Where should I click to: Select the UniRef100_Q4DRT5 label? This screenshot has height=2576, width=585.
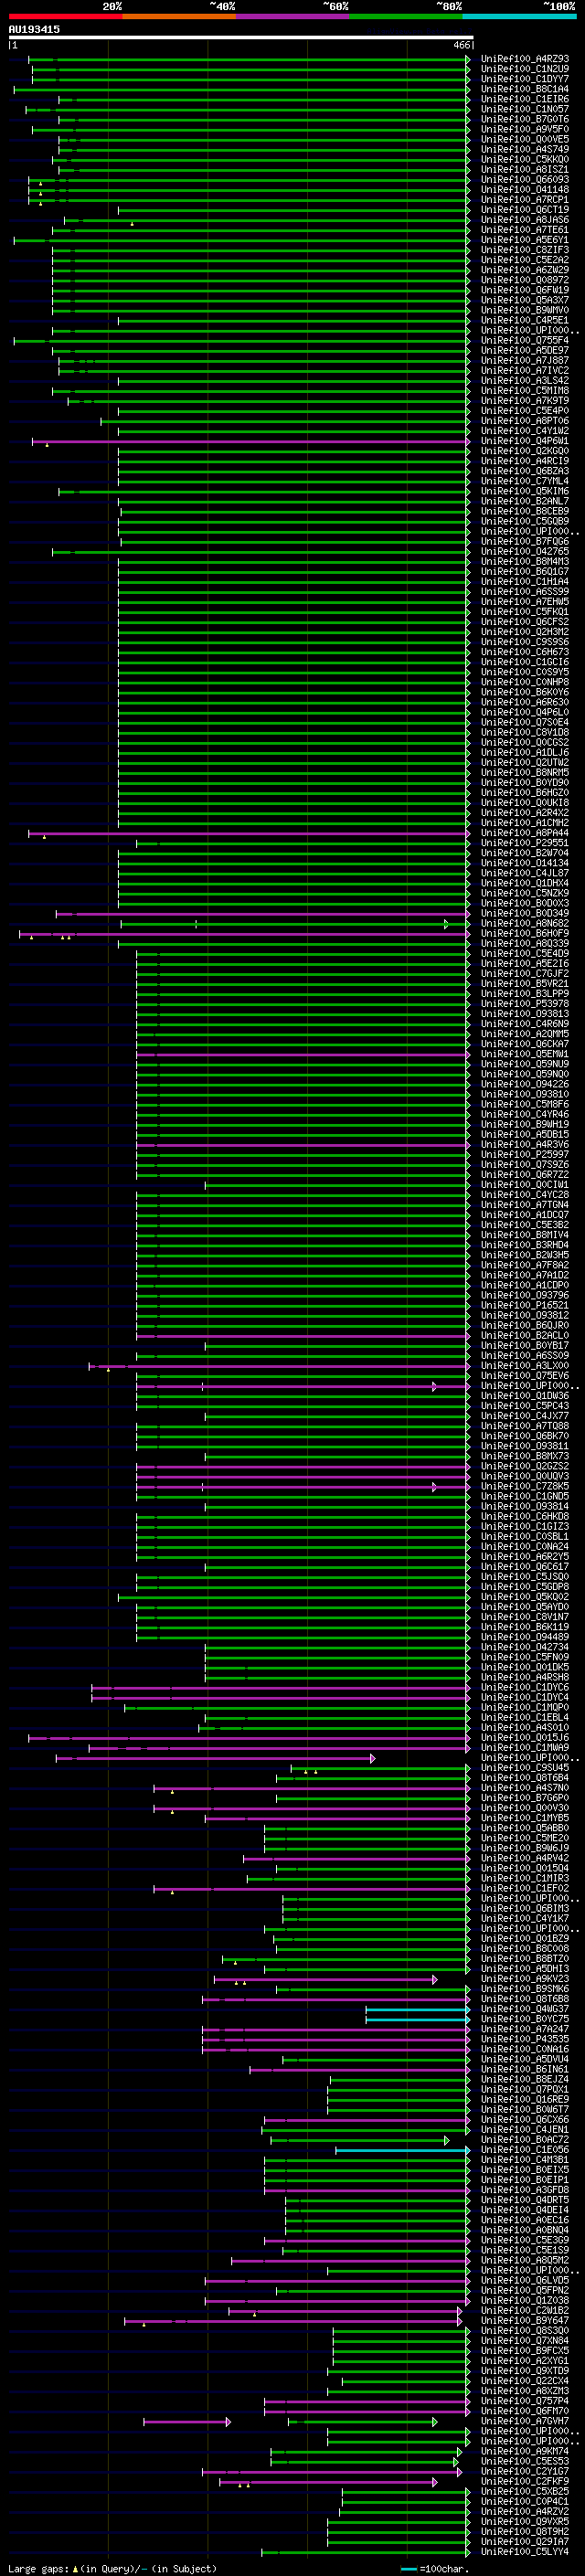524,2200
